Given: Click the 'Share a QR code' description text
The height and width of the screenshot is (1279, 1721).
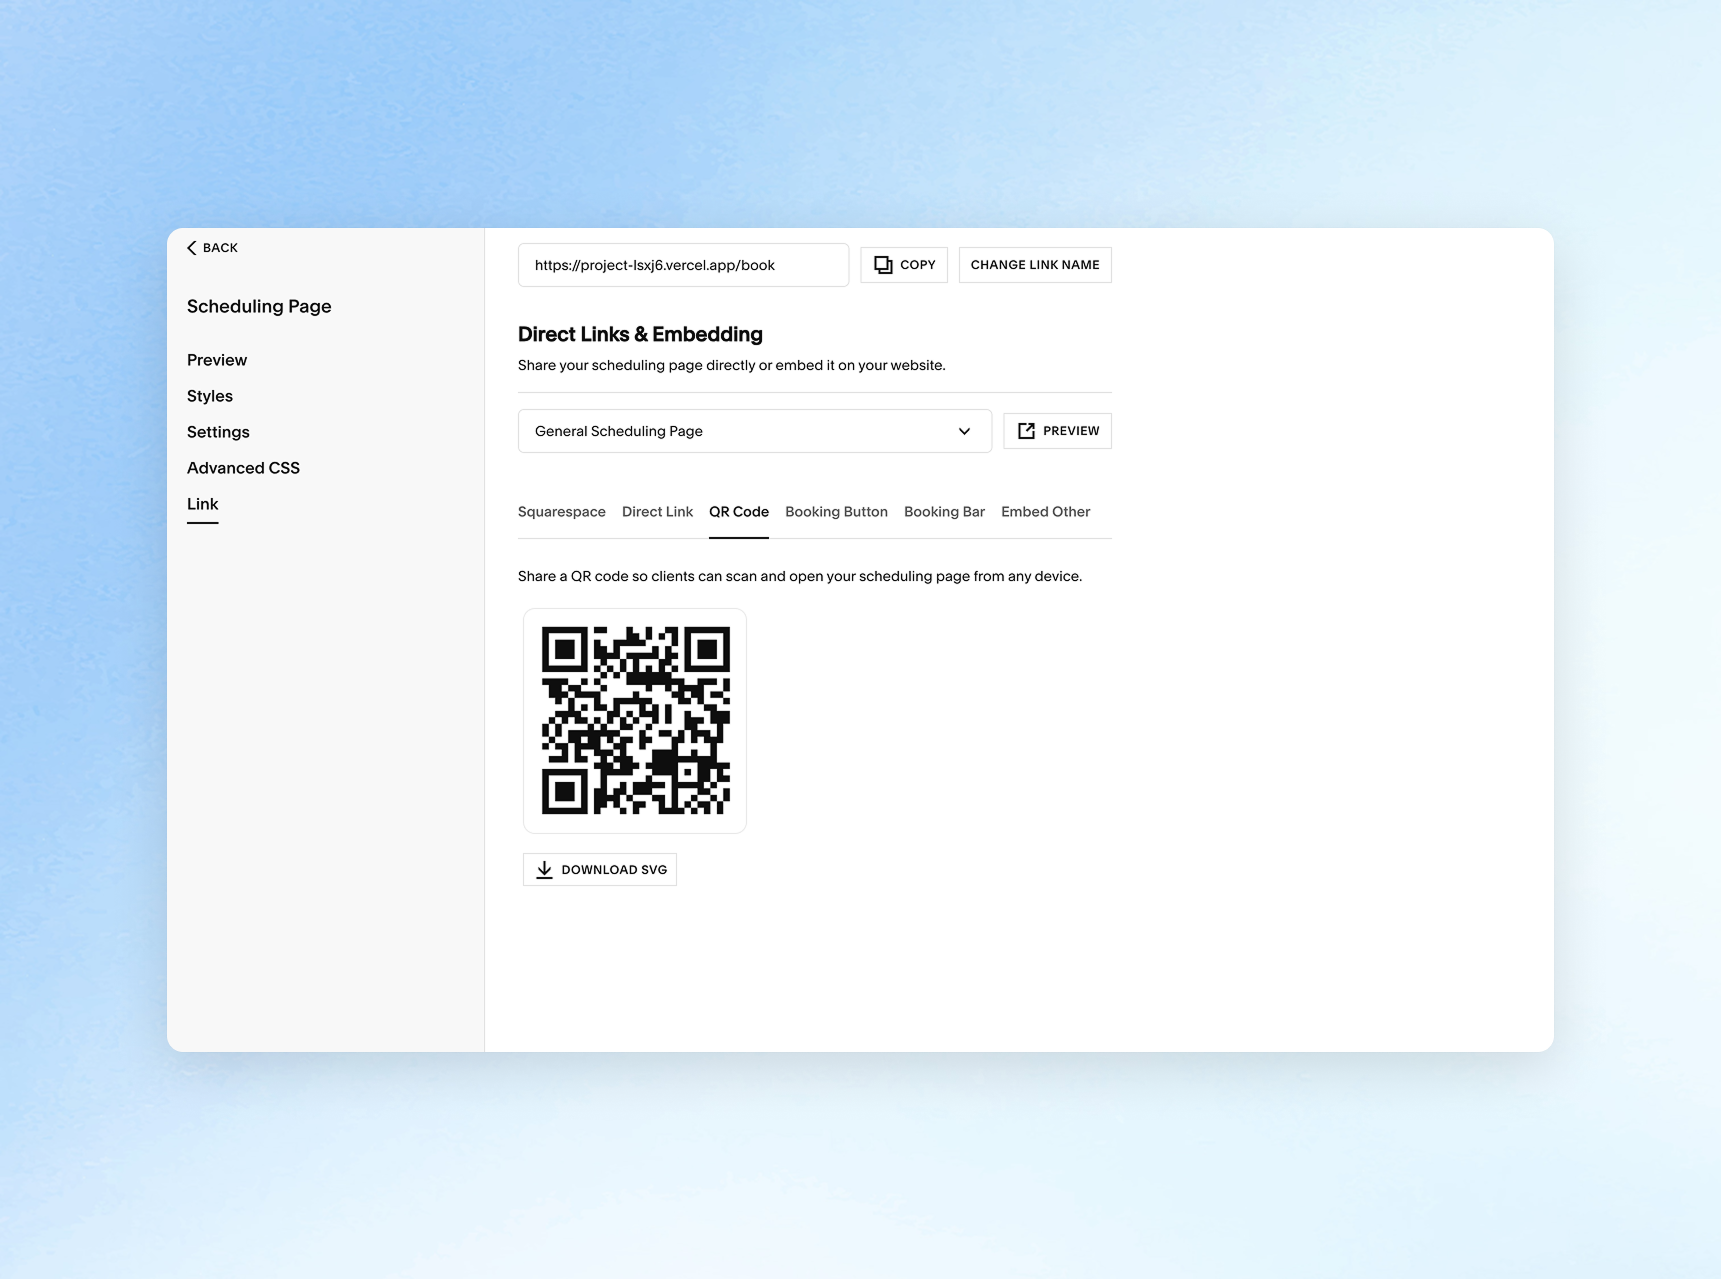Looking at the screenshot, I should pyautogui.click(x=800, y=576).
